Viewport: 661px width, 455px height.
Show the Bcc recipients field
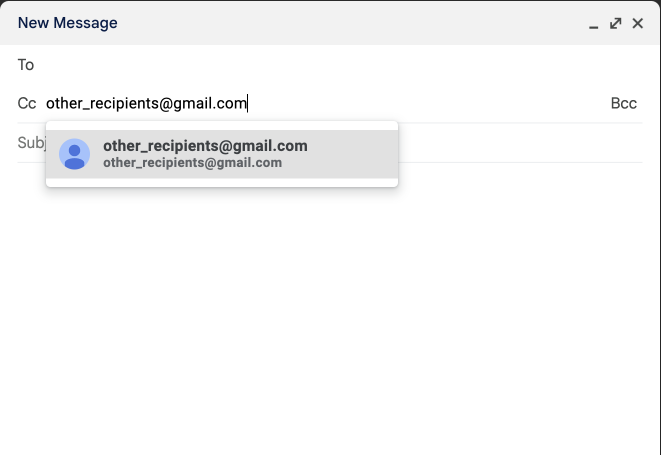pos(623,103)
